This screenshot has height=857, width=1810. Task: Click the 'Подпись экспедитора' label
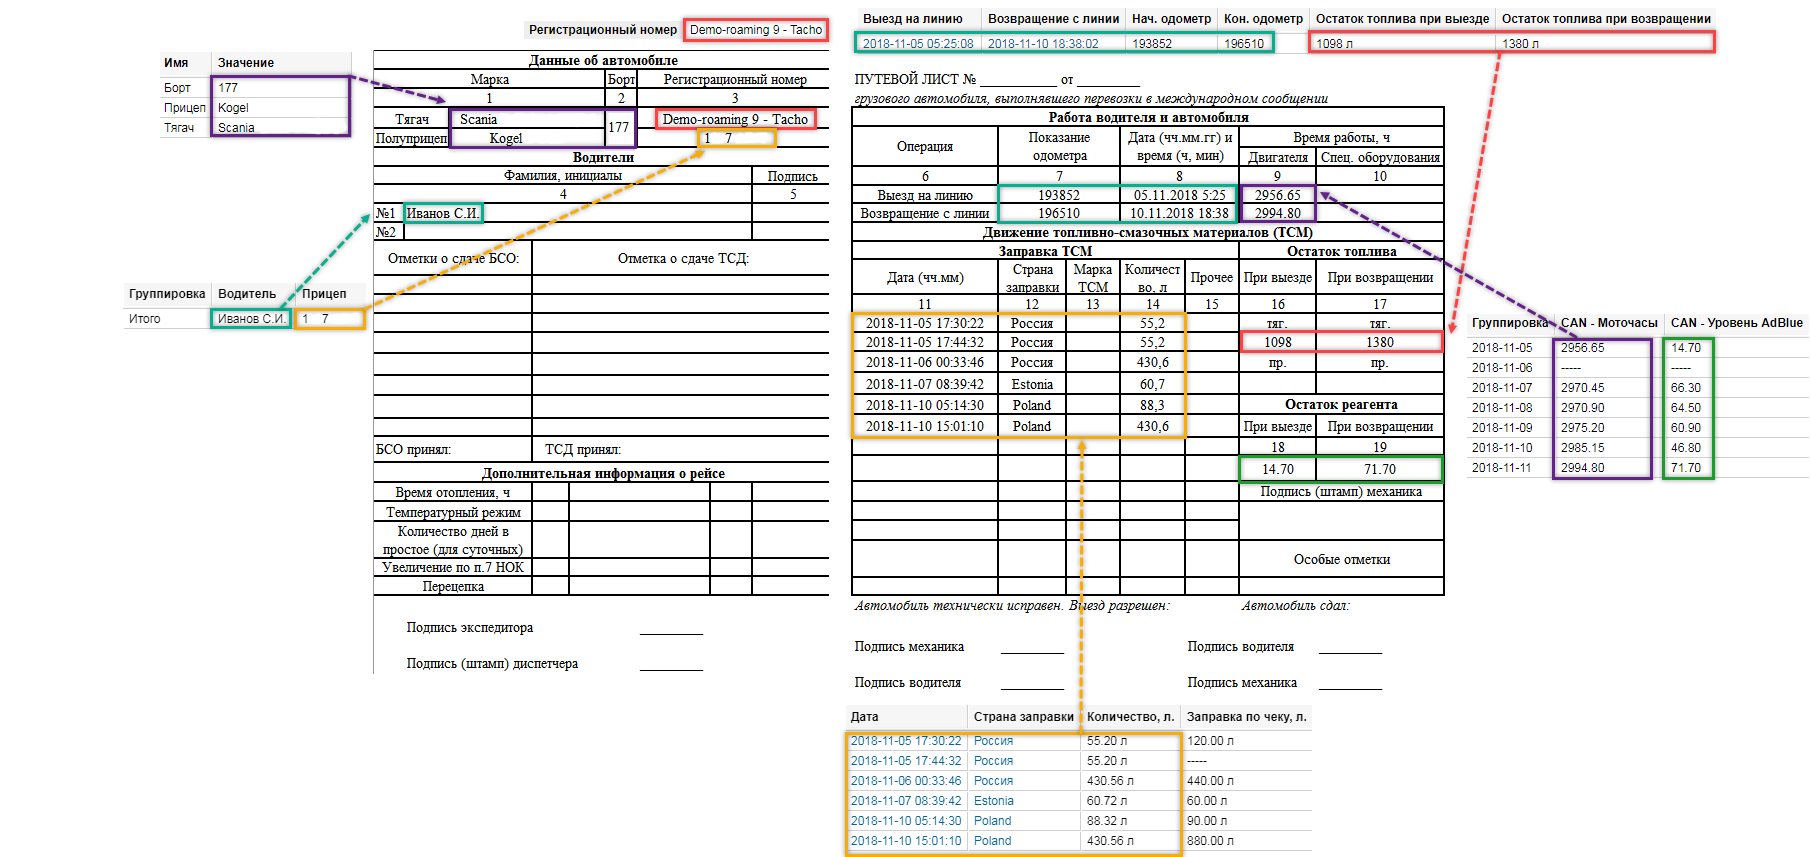point(470,627)
